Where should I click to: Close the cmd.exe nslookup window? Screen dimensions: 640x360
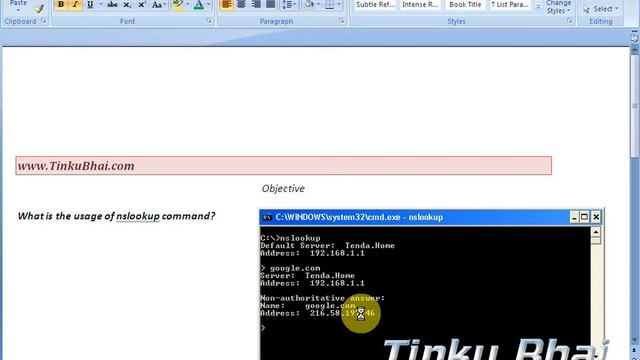point(596,217)
